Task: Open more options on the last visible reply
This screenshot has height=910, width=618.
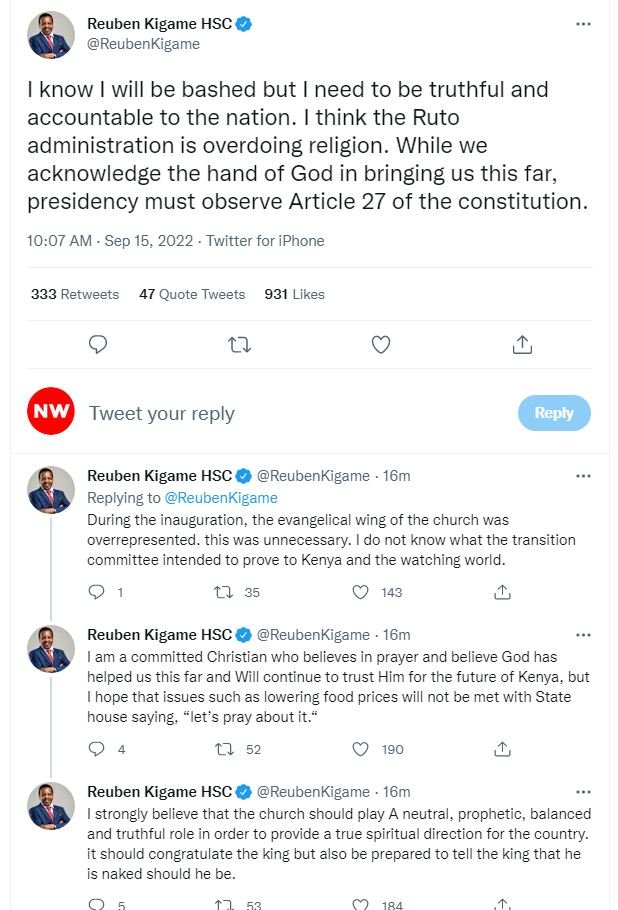Action: pyautogui.click(x=584, y=791)
